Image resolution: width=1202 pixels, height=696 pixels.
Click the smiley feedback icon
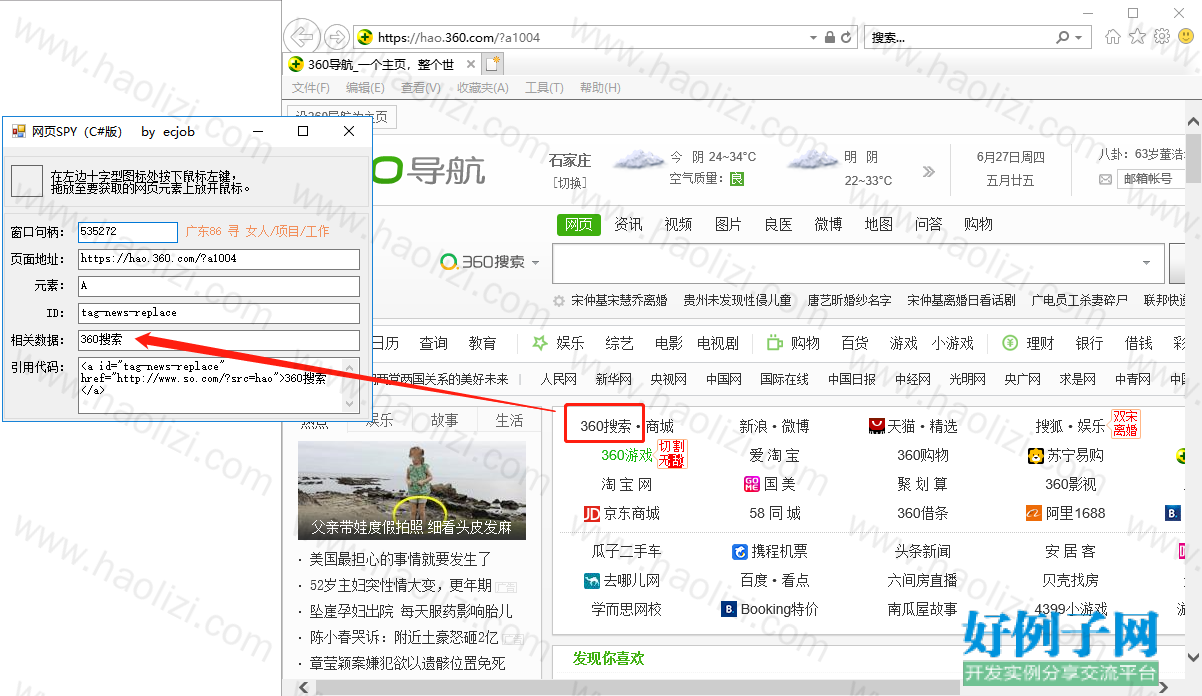[x=1186, y=36]
